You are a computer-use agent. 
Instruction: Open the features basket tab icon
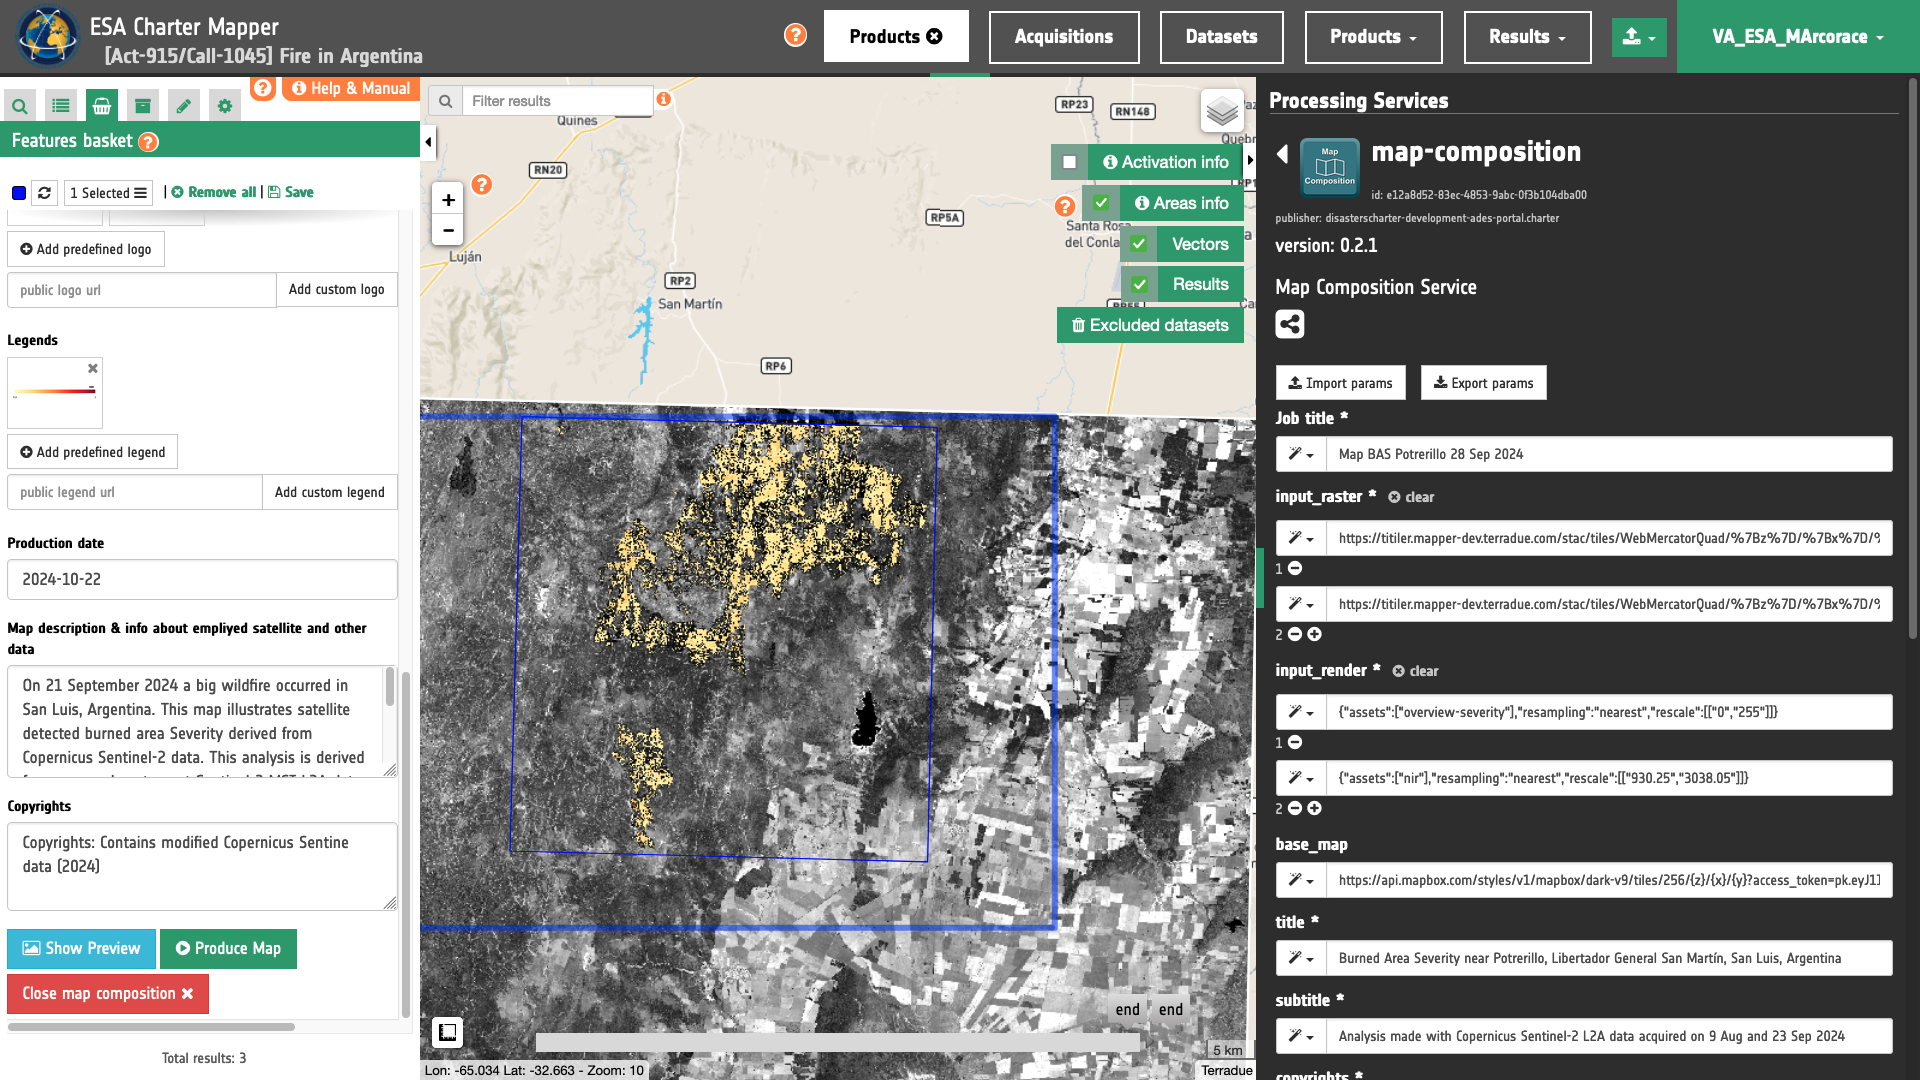click(102, 105)
